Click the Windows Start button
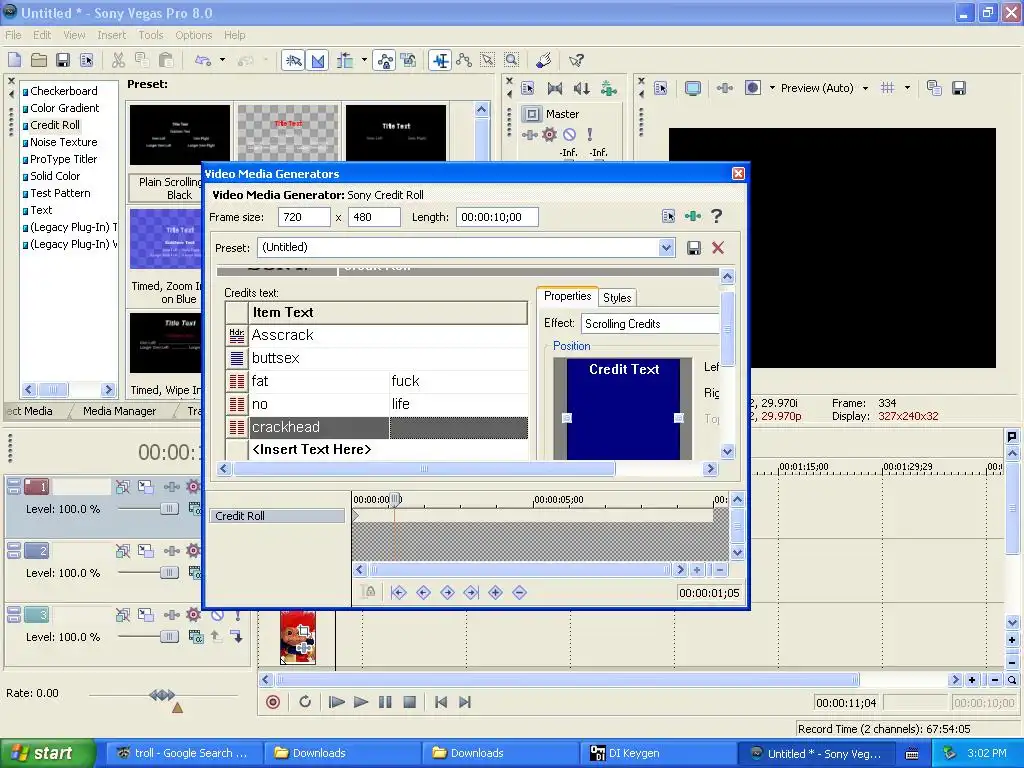The width and height of the screenshot is (1024, 768). tap(48, 753)
